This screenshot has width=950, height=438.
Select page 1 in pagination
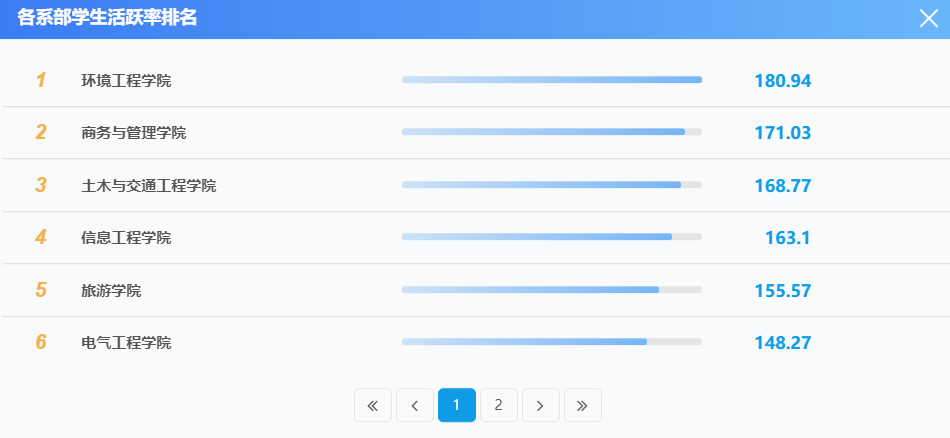456,405
